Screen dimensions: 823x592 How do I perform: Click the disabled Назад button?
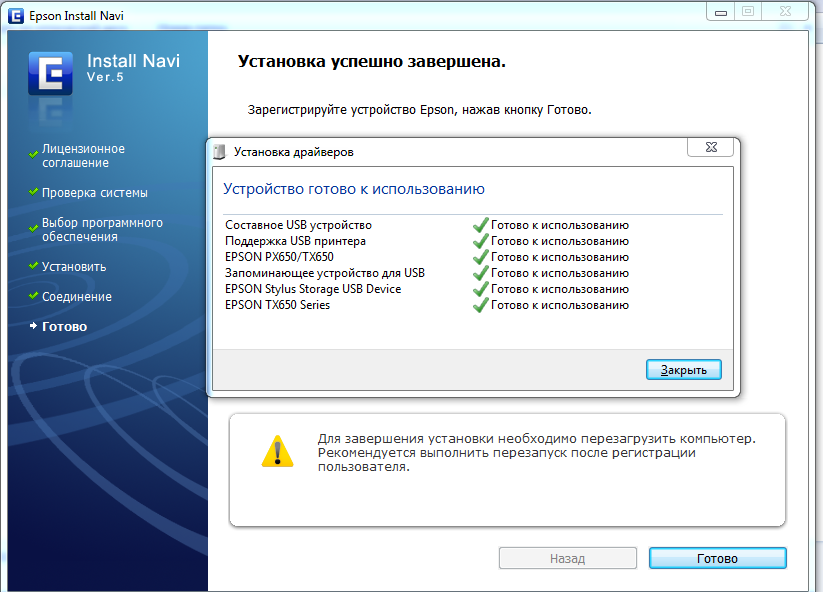tap(567, 558)
